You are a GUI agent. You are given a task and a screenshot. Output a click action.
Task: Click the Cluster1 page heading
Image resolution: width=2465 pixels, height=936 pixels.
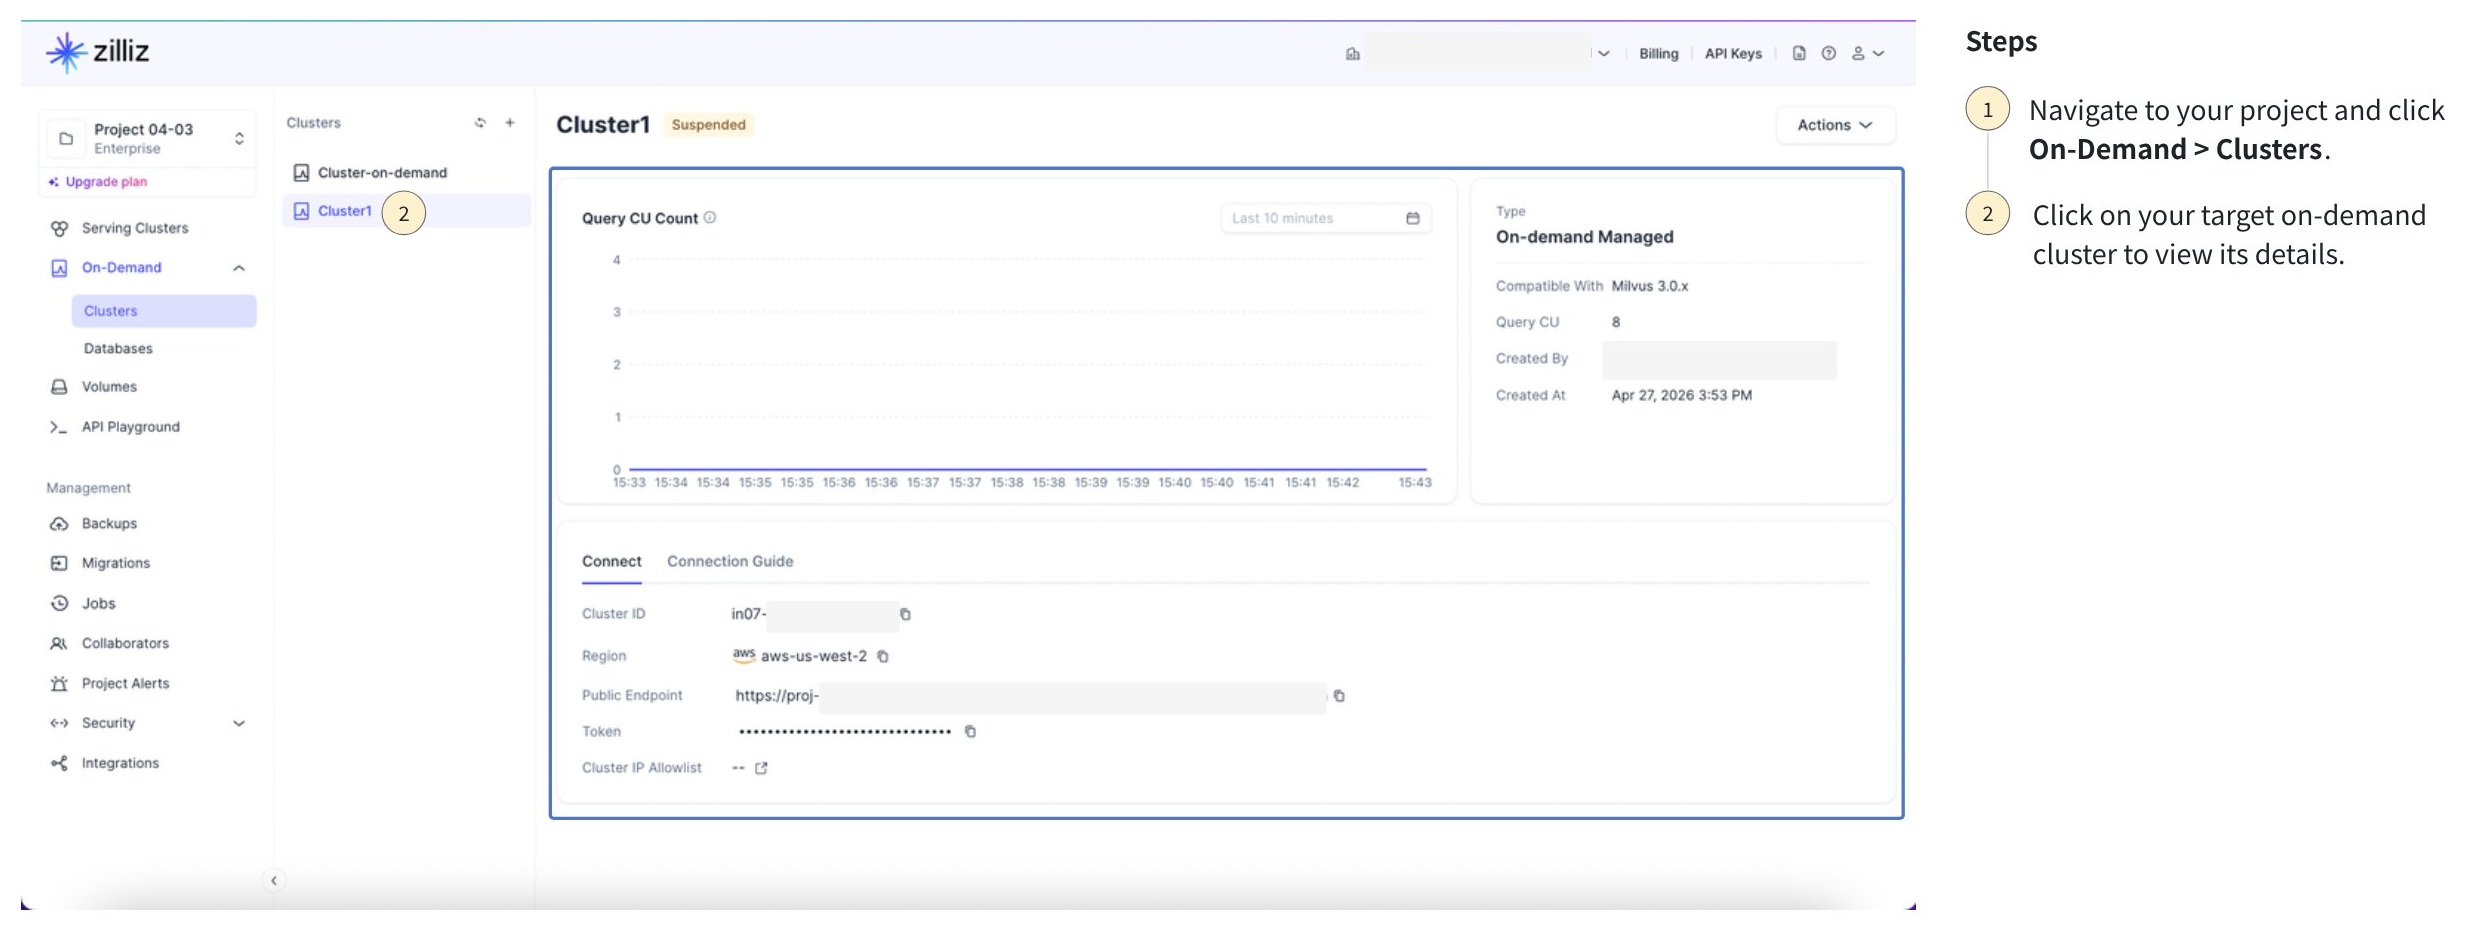(603, 125)
